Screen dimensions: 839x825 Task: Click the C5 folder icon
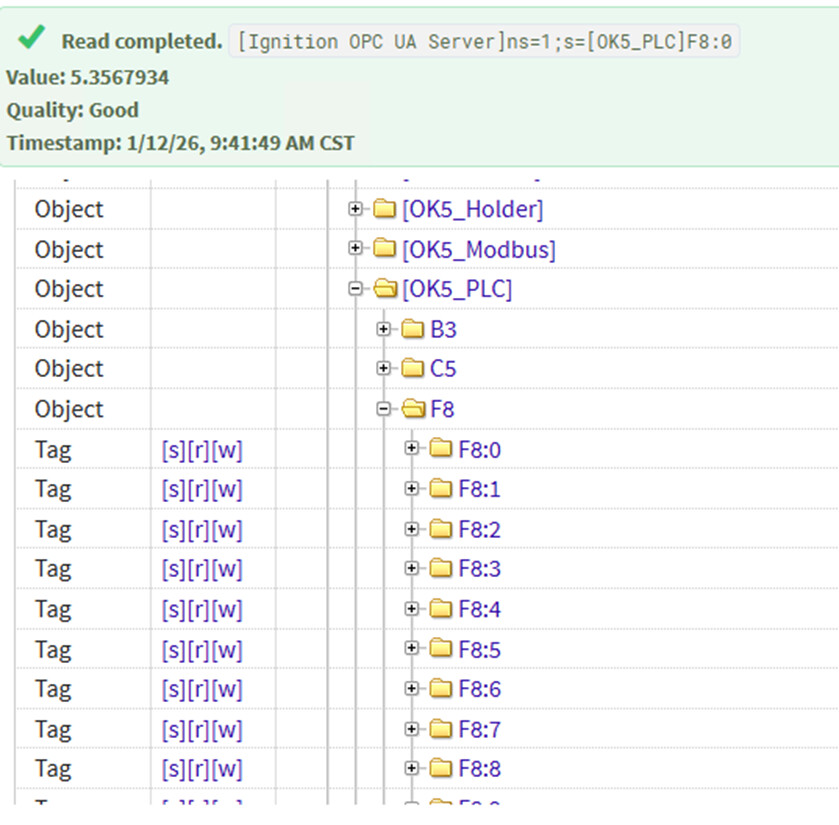pyautogui.click(x=413, y=368)
